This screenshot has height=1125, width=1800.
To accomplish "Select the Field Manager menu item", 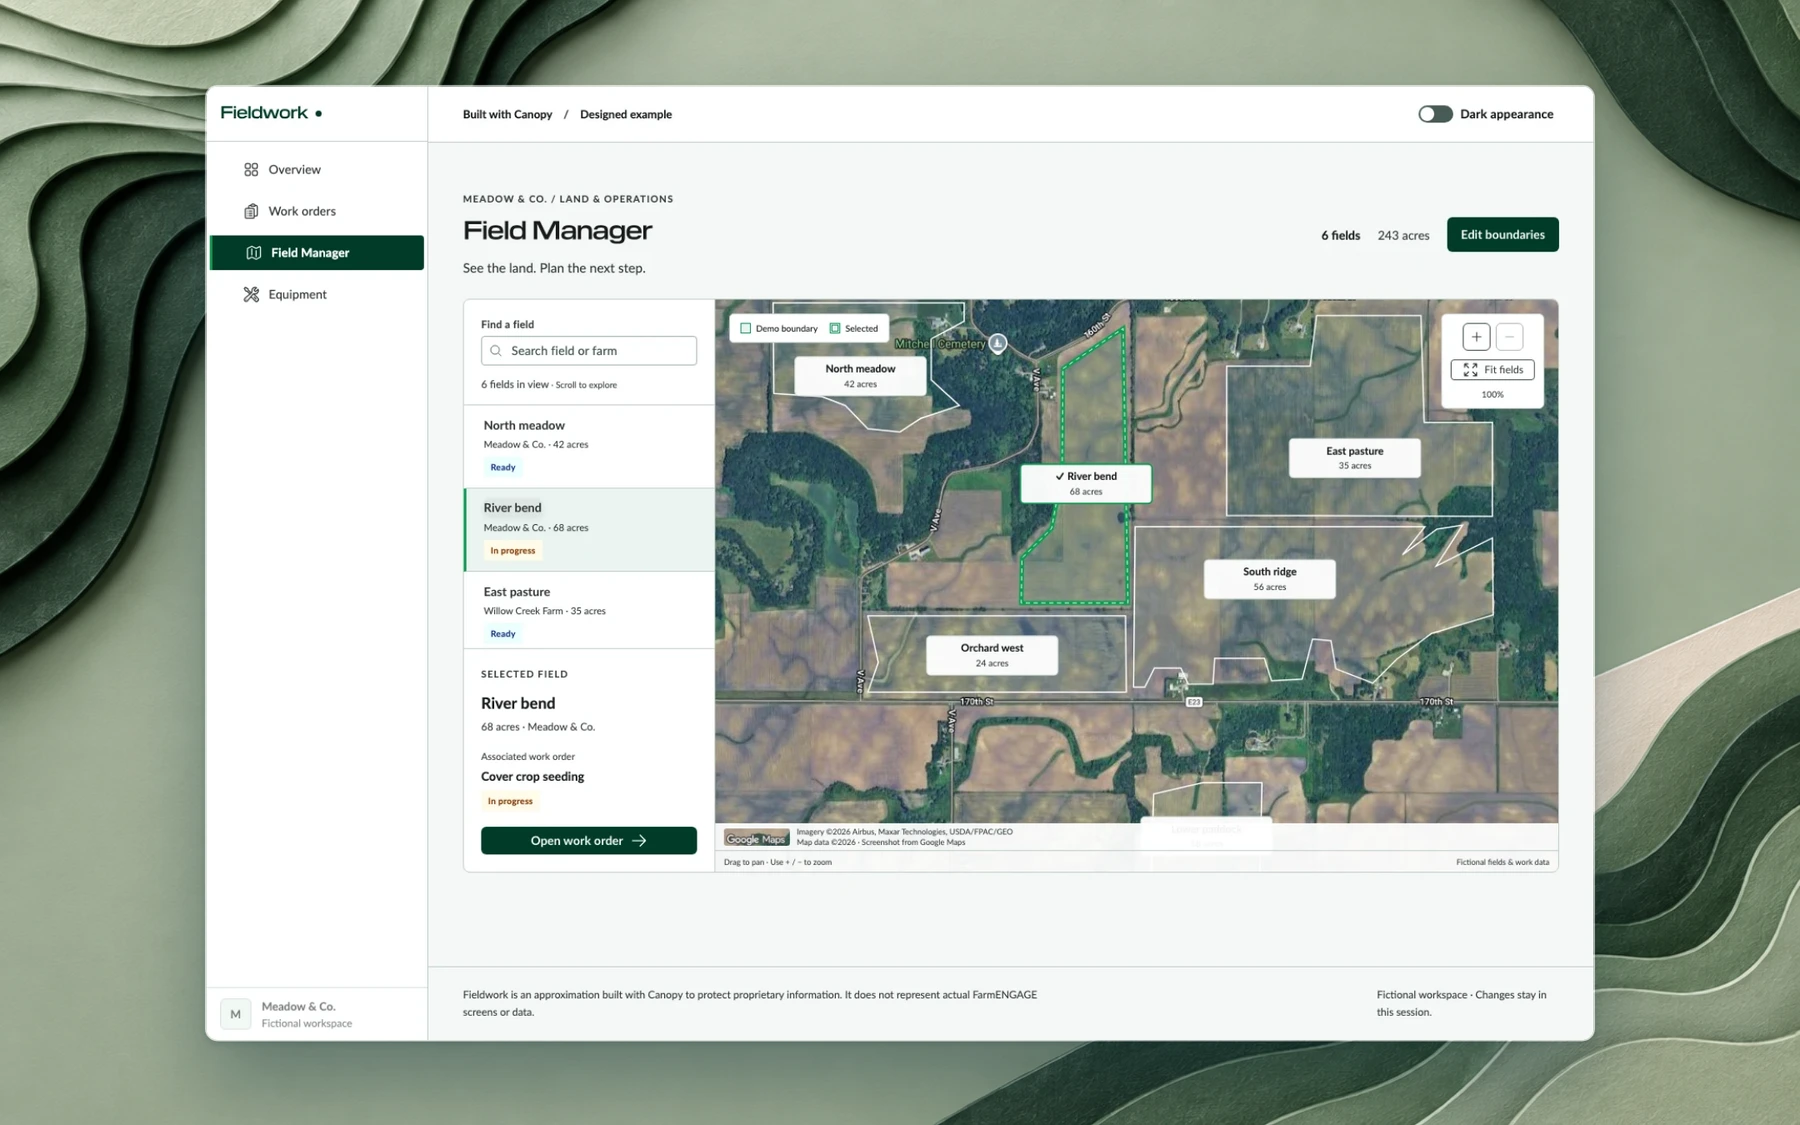I will click(x=317, y=253).
